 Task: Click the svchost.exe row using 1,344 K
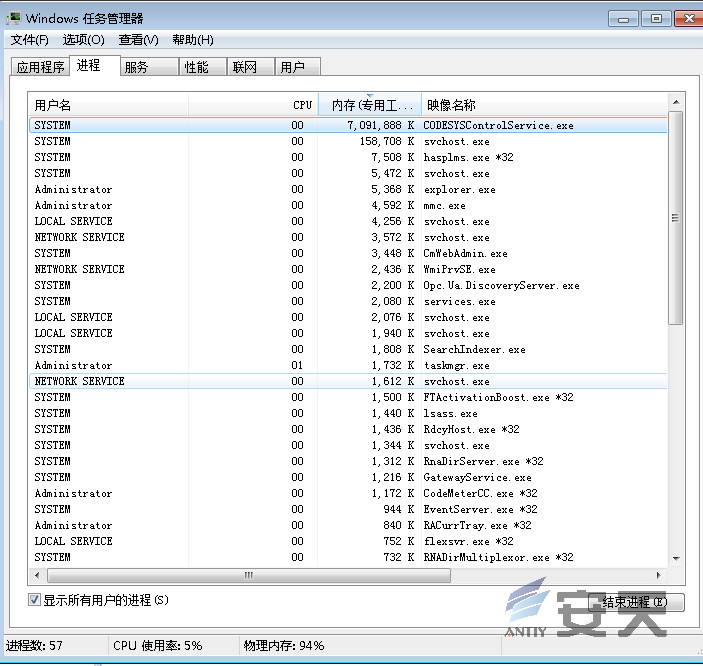(x=348, y=445)
